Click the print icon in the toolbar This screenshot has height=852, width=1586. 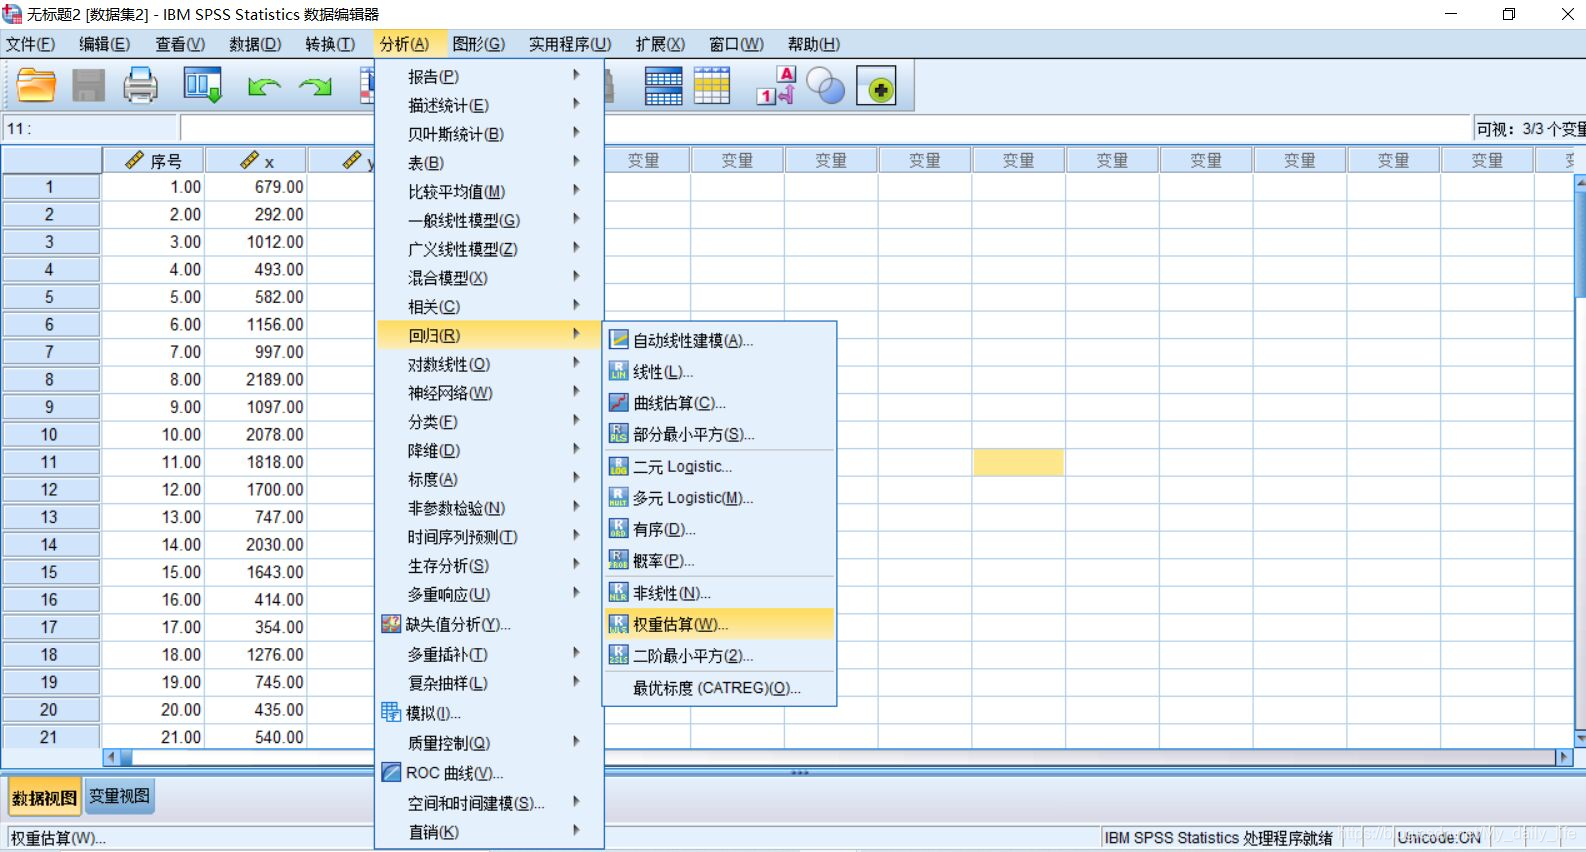140,86
